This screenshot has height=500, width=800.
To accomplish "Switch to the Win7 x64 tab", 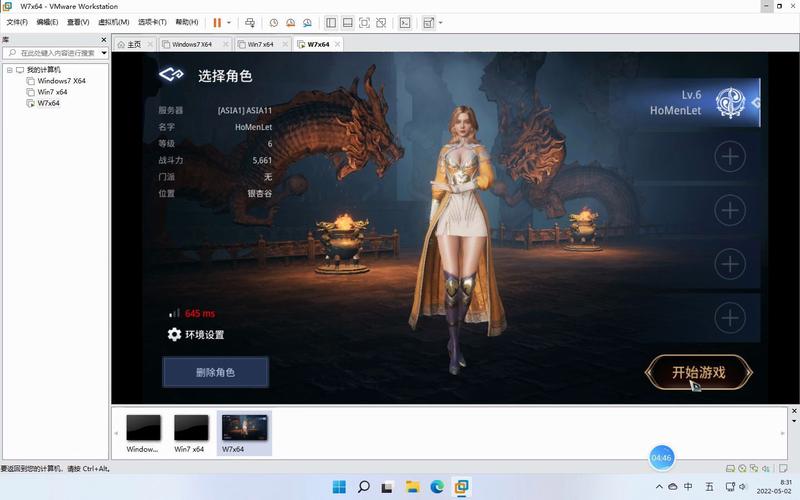I will [260, 44].
